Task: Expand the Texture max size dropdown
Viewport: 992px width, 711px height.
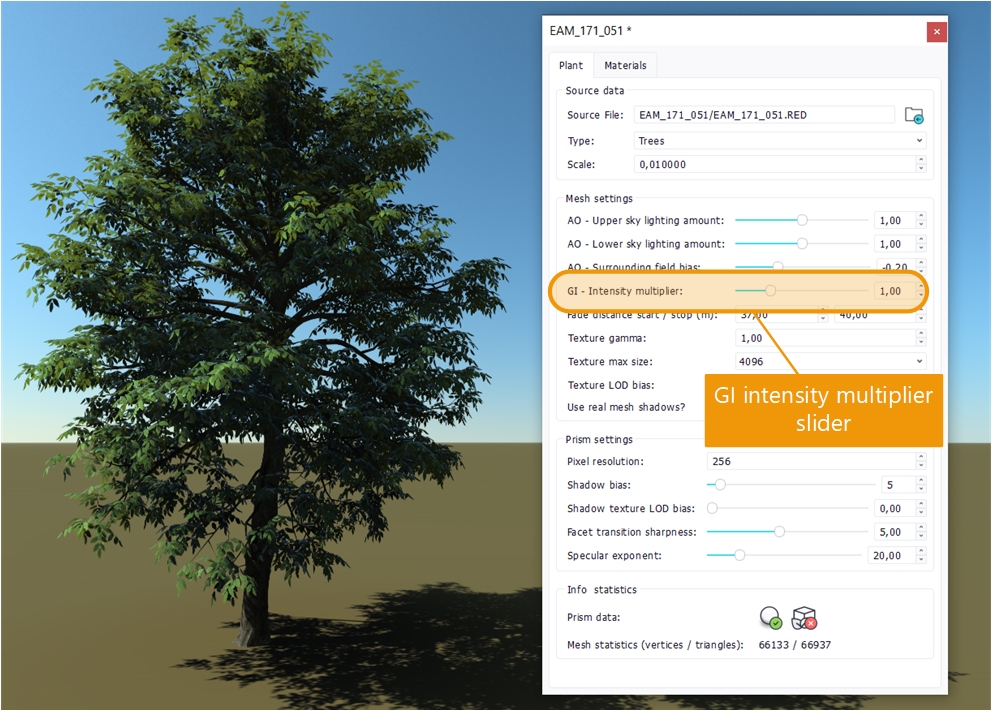Action: tap(829, 362)
